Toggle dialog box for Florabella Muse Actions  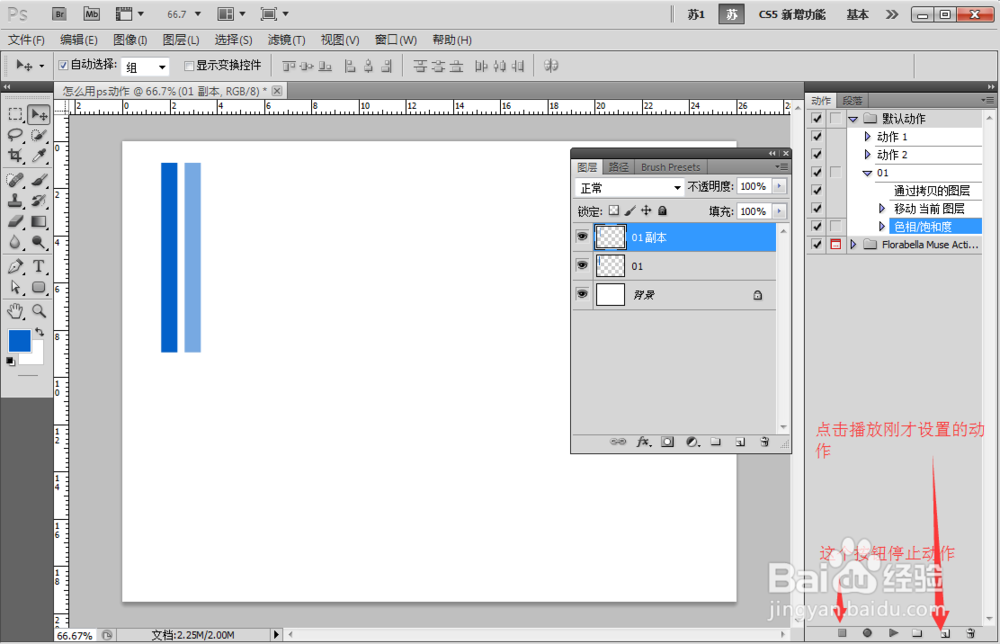[x=835, y=244]
